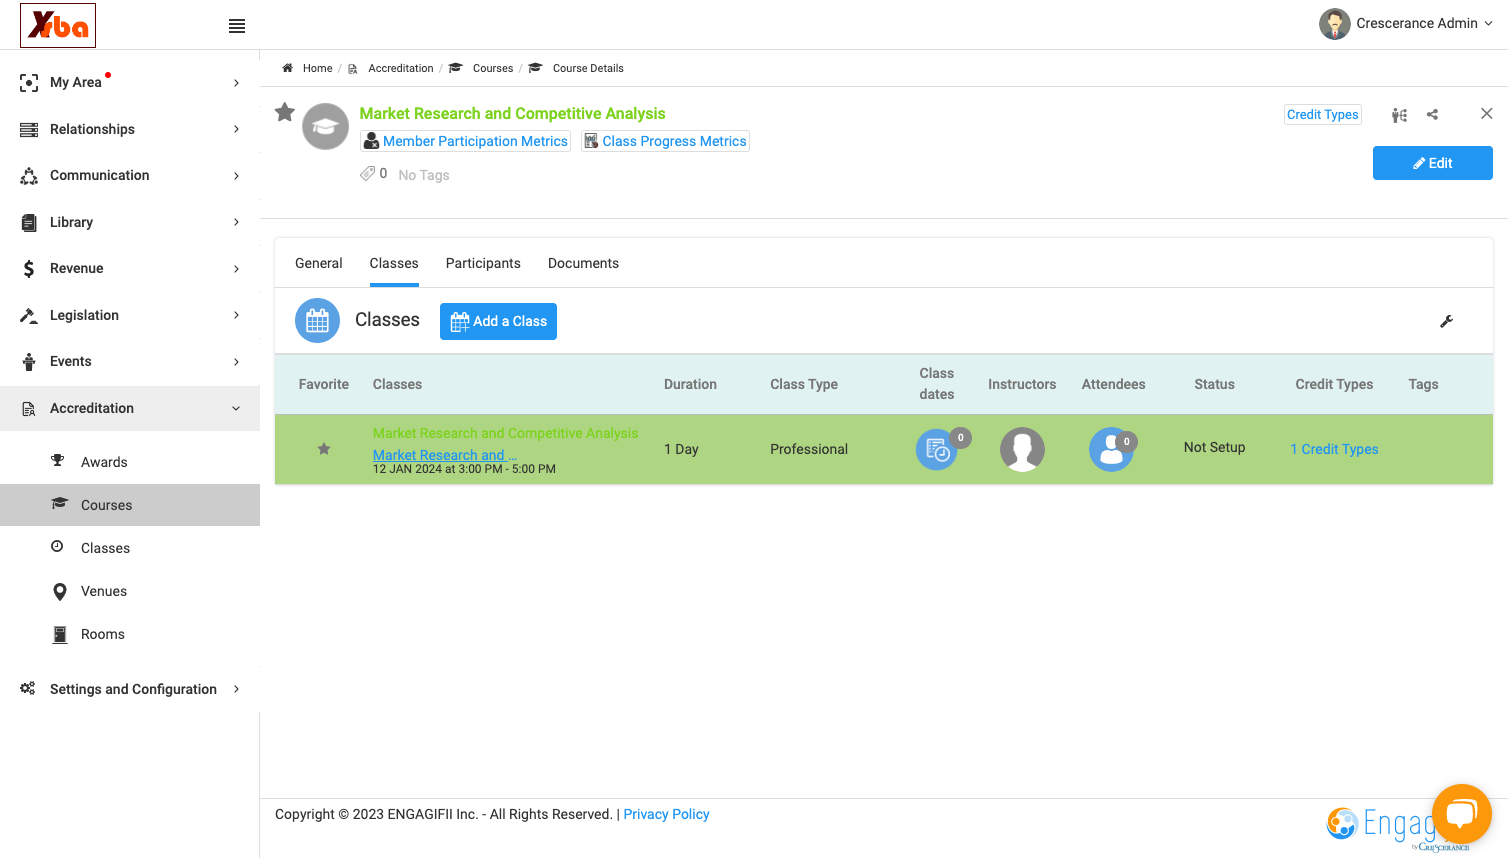
Task: Open the class dates calendar icon
Action: point(937,450)
